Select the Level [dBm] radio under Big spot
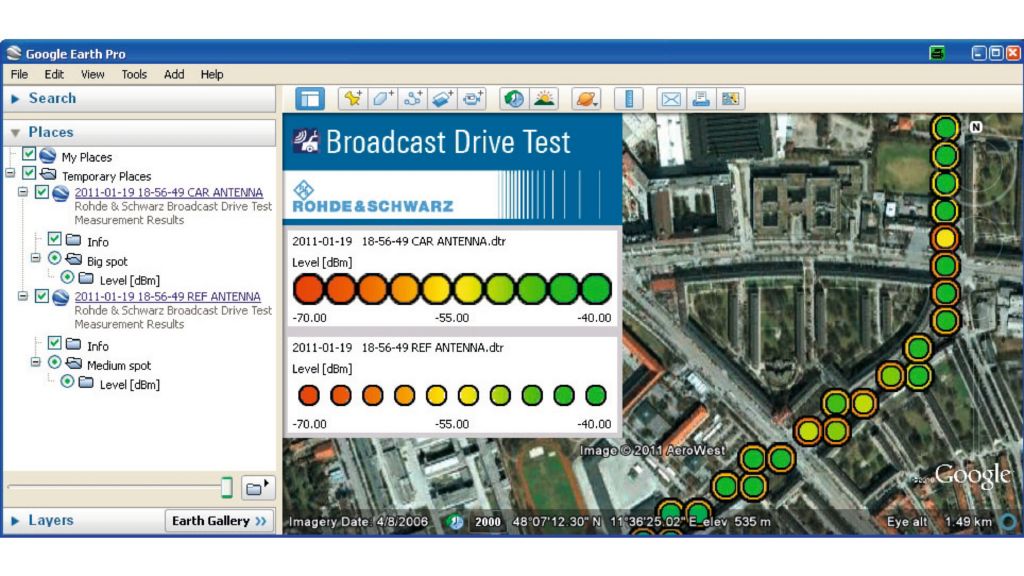This screenshot has width=1024, height=576. pos(68,276)
